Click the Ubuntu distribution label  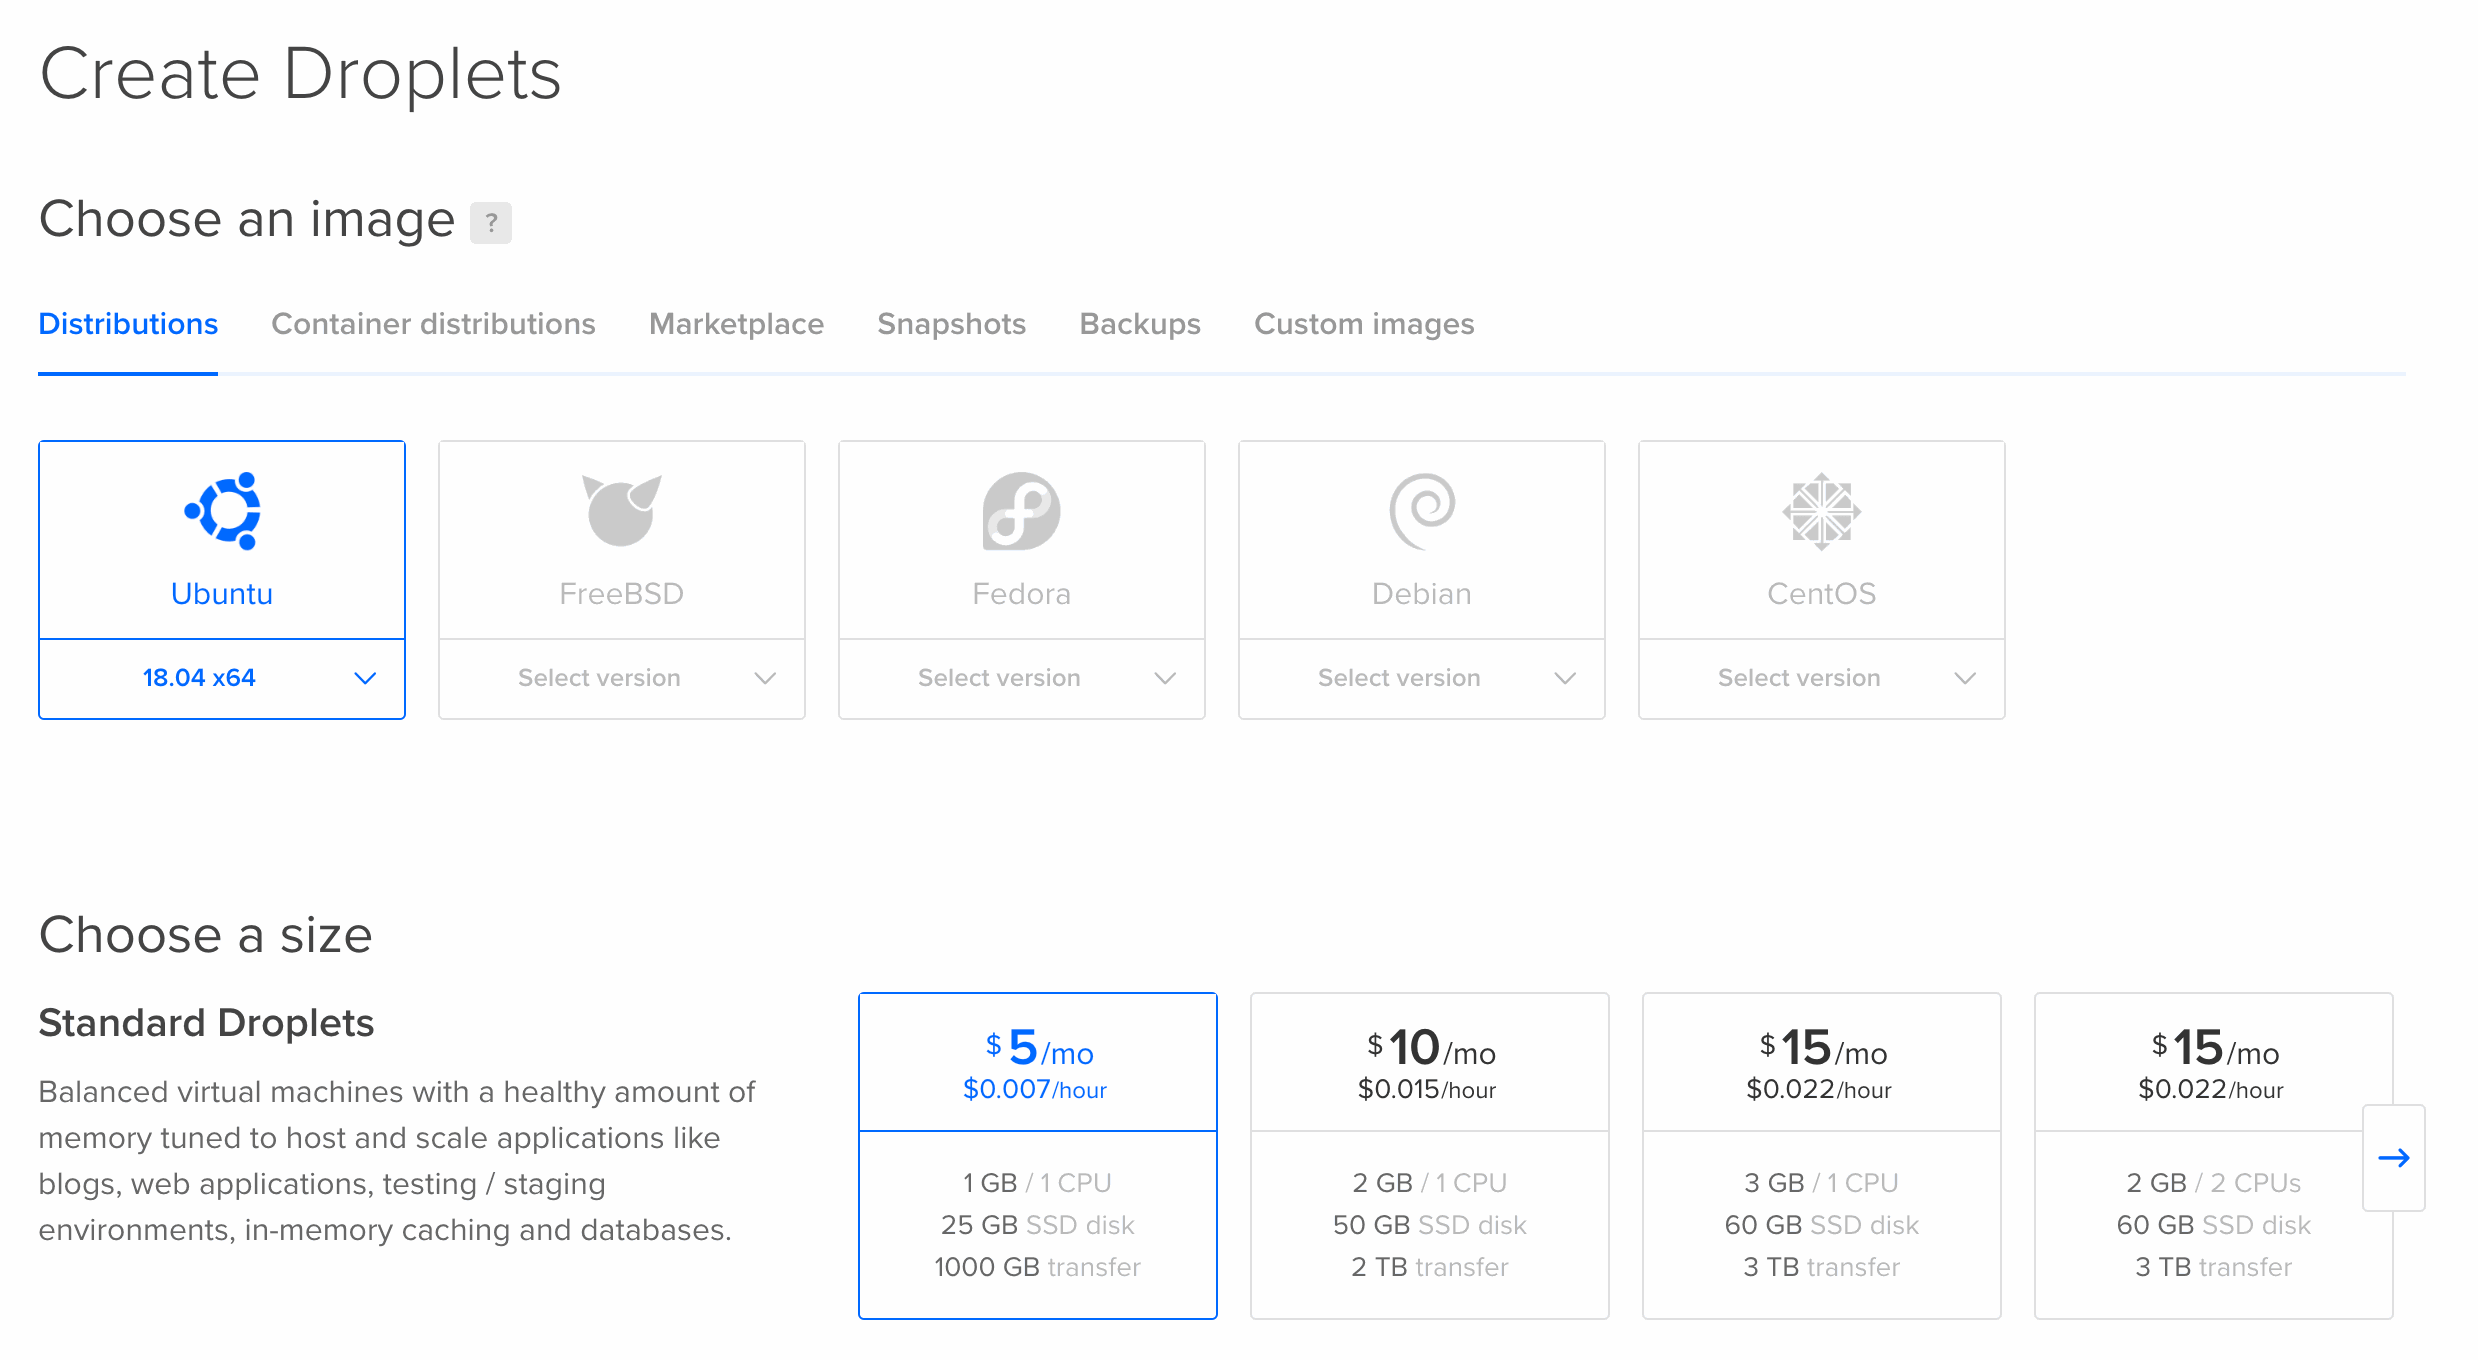222,594
